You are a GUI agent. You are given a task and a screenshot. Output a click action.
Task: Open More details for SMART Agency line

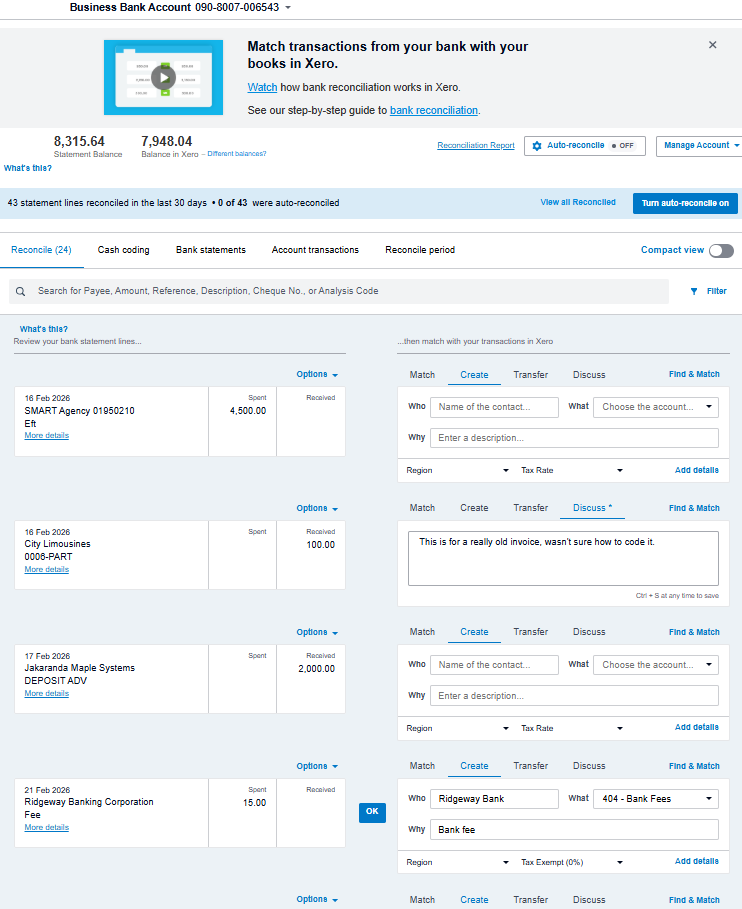tap(46, 435)
